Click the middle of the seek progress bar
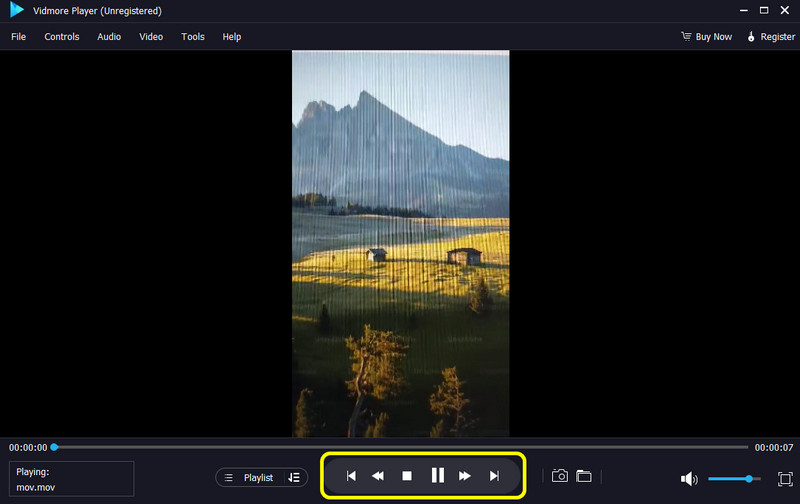This screenshot has width=800, height=504. coord(400,447)
